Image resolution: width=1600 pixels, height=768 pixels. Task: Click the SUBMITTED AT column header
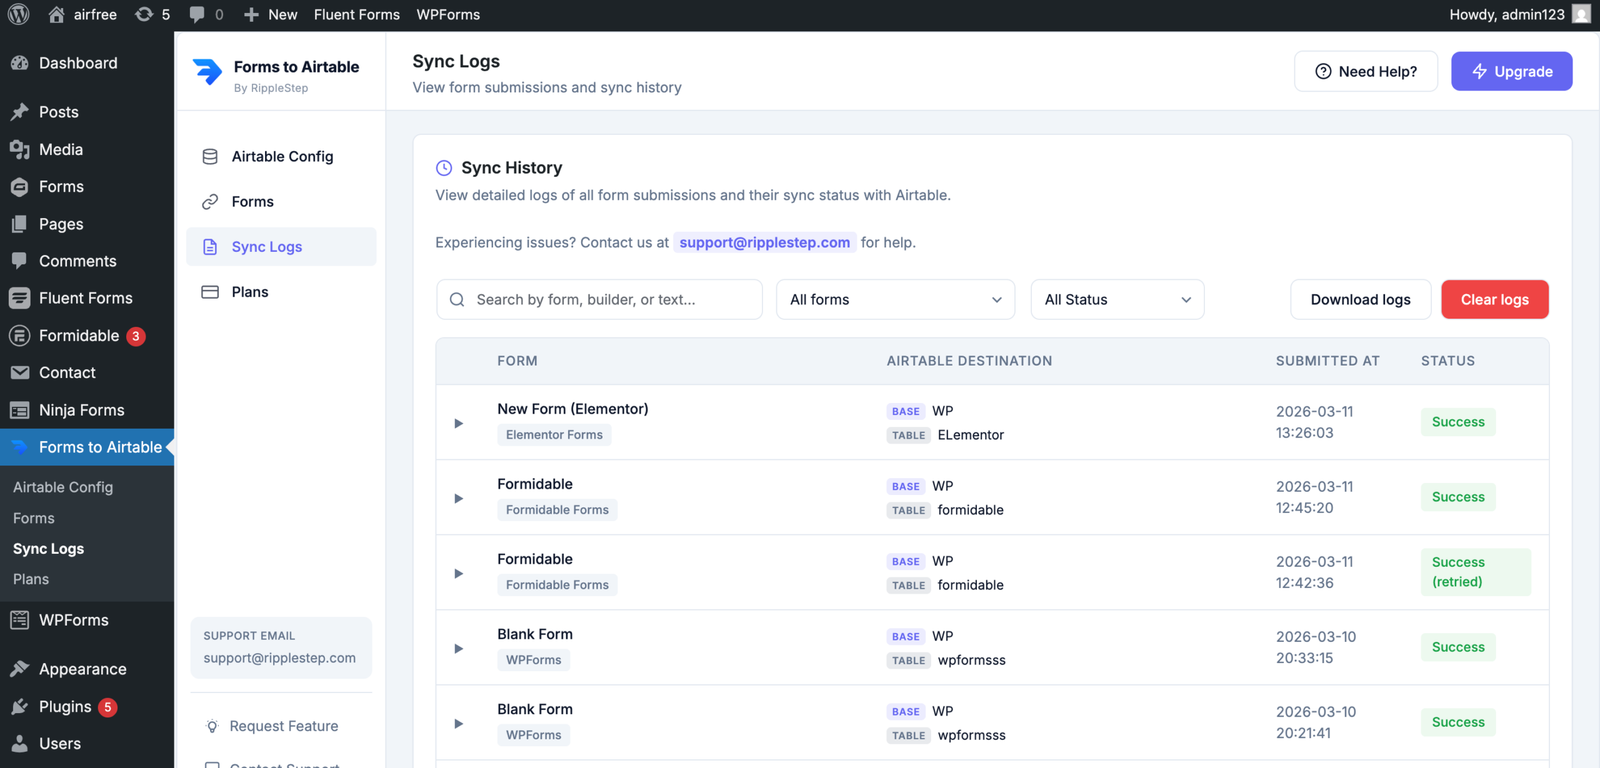click(1327, 361)
